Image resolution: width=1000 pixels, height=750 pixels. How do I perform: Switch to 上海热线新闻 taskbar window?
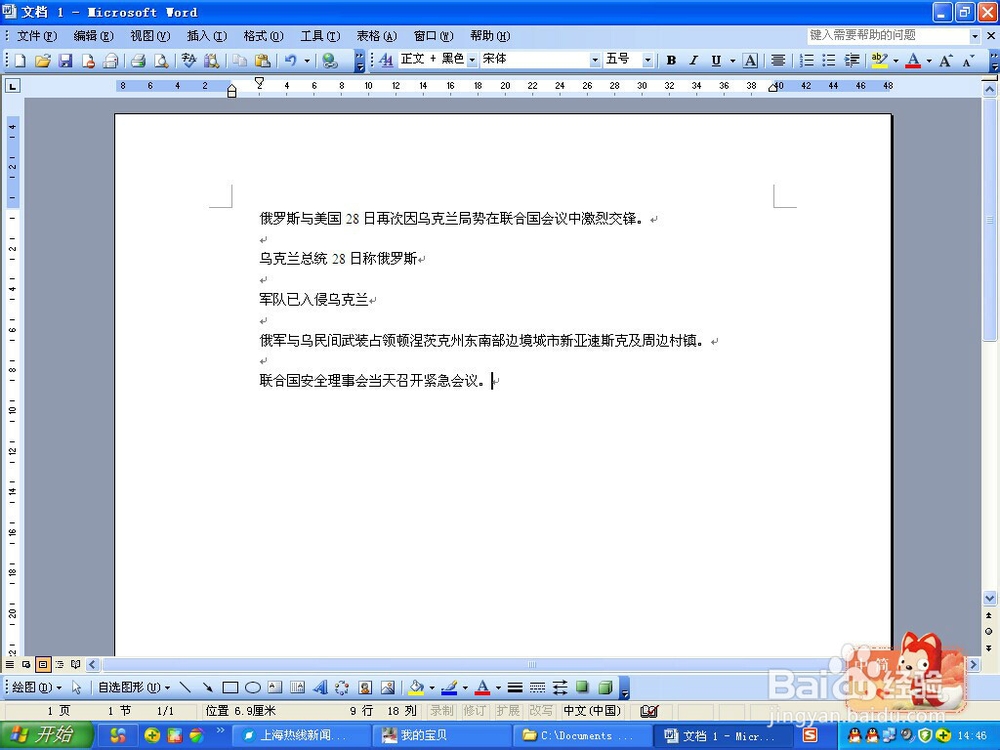pyautogui.click(x=299, y=735)
